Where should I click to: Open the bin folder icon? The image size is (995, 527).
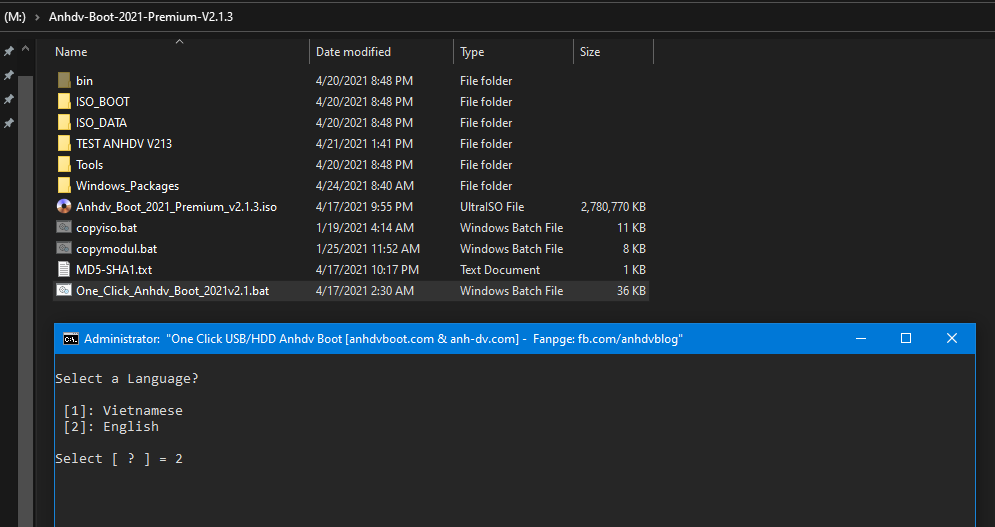(x=64, y=81)
